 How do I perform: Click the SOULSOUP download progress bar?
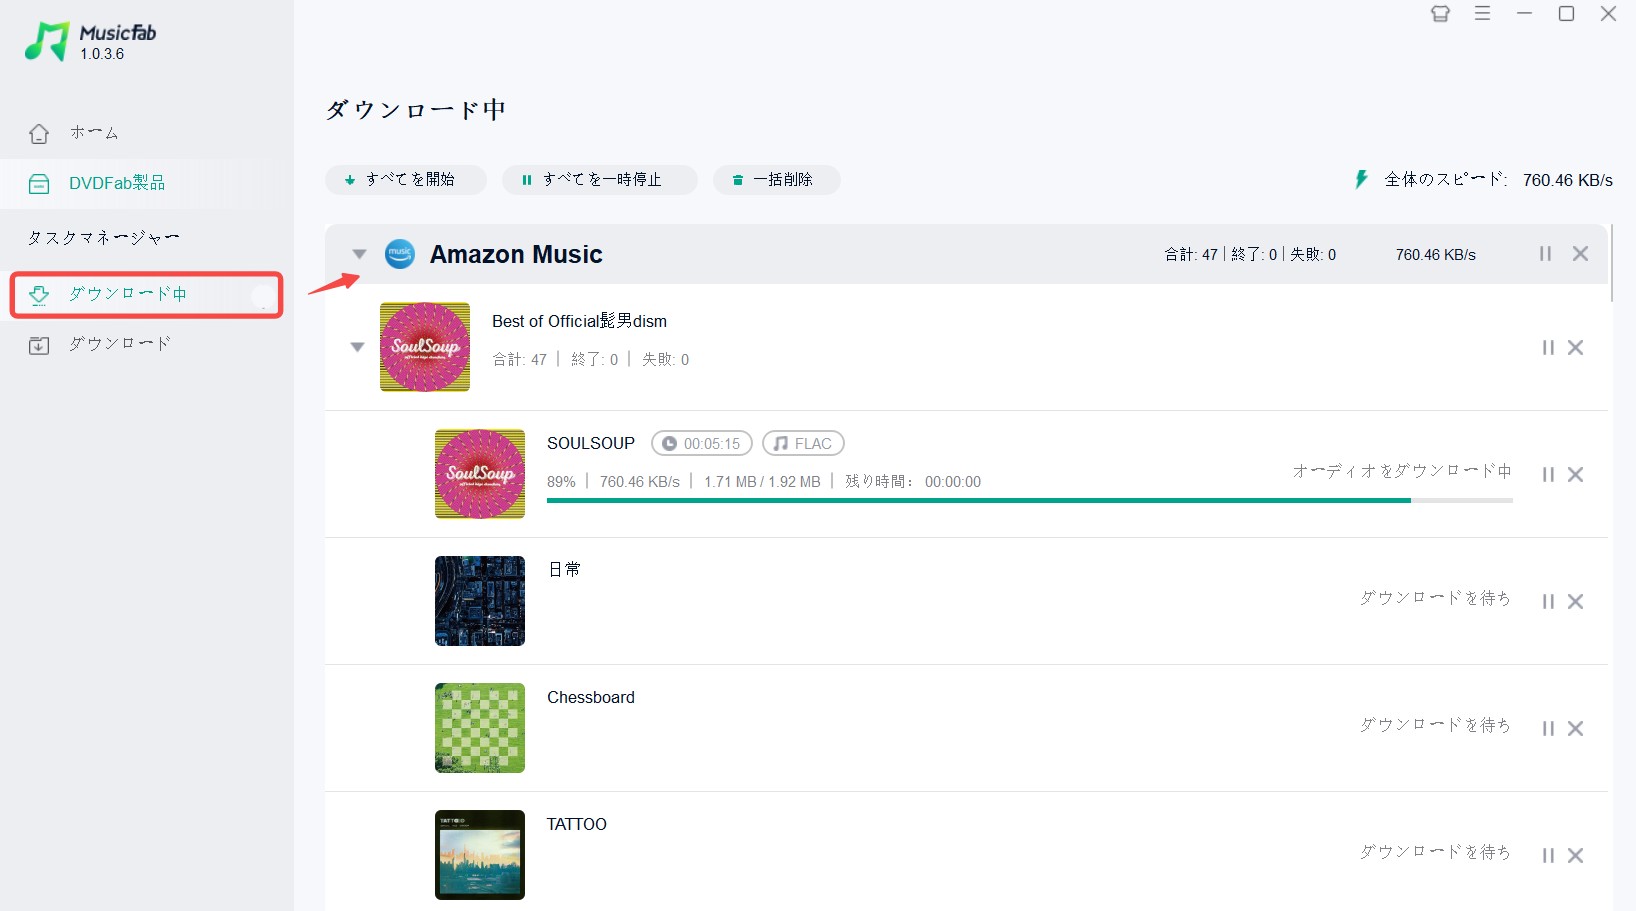(x=1029, y=500)
